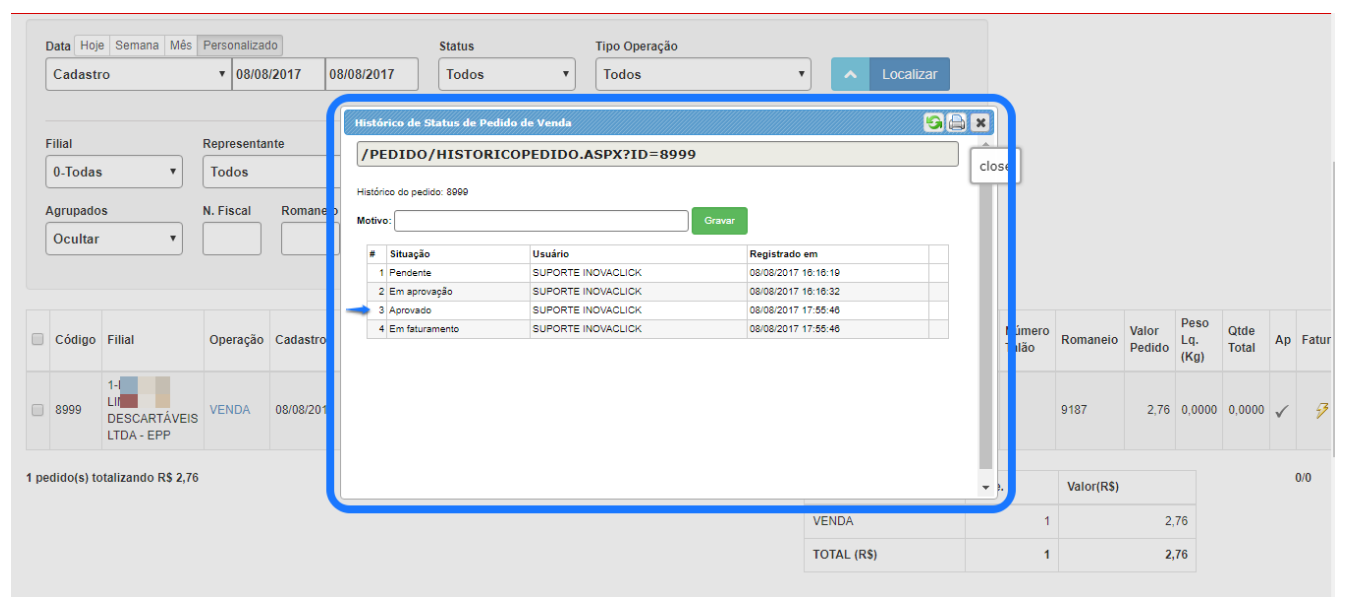
Task: Click into the Motivo text field
Action: click(541, 221)
